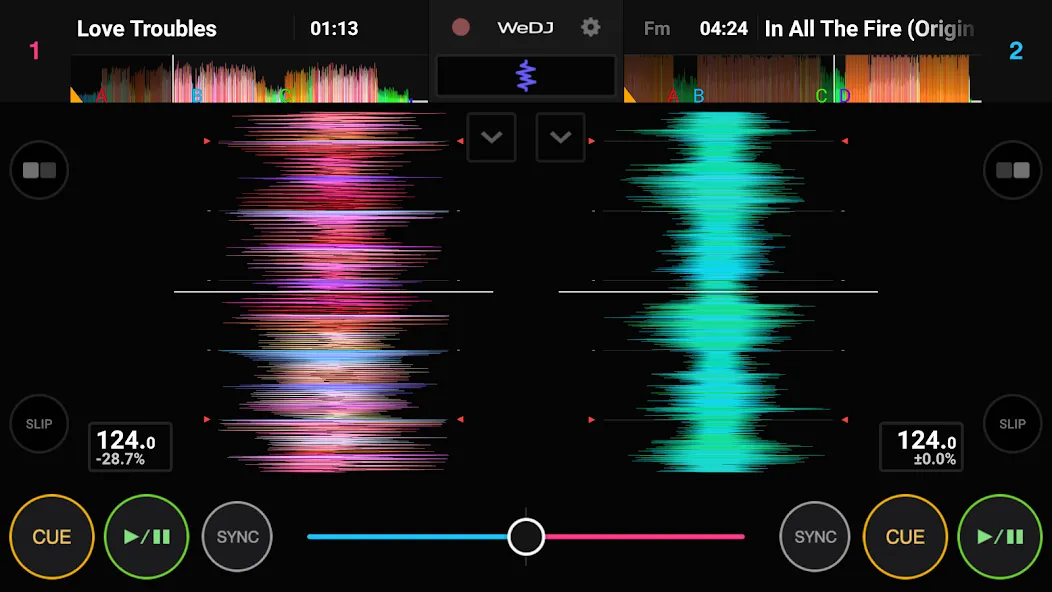This screenshot has width=1052, height=592.
Task: Jump to hot cue A on deck 2 overview
Action: [672, 96]
